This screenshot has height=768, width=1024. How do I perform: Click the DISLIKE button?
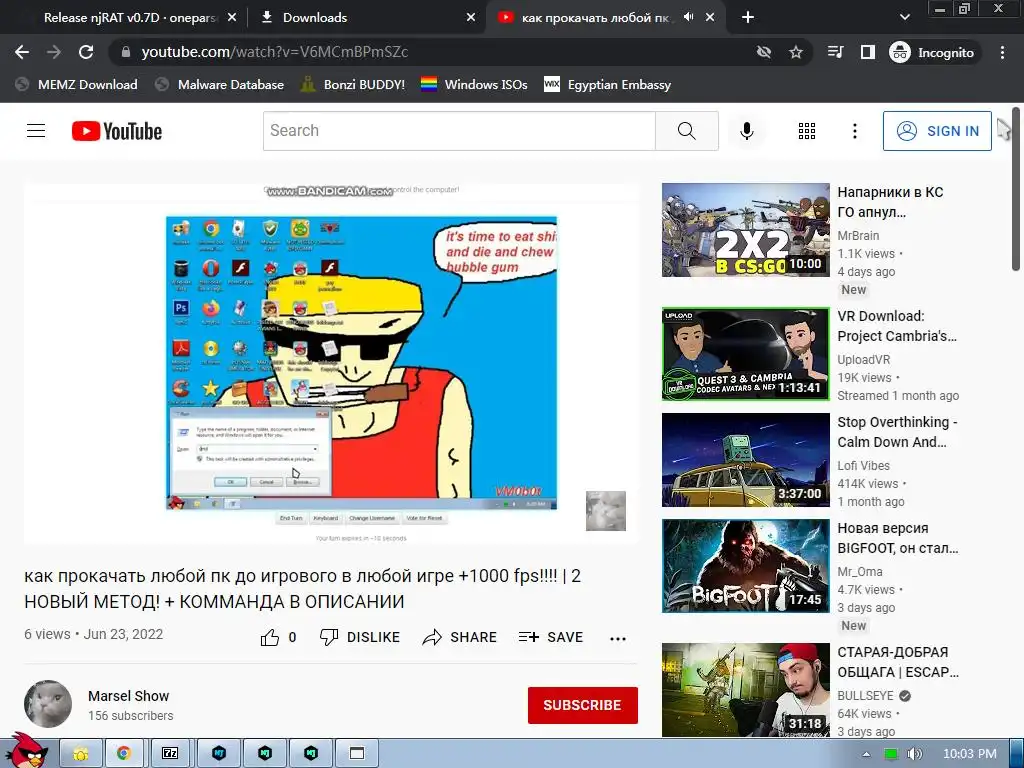pyautogui.click(x=359, y=637)
